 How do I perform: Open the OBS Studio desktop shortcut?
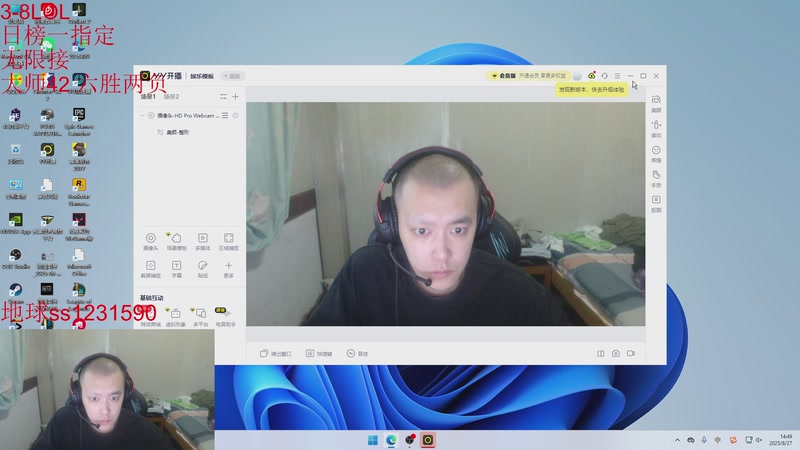pos(16,259)
